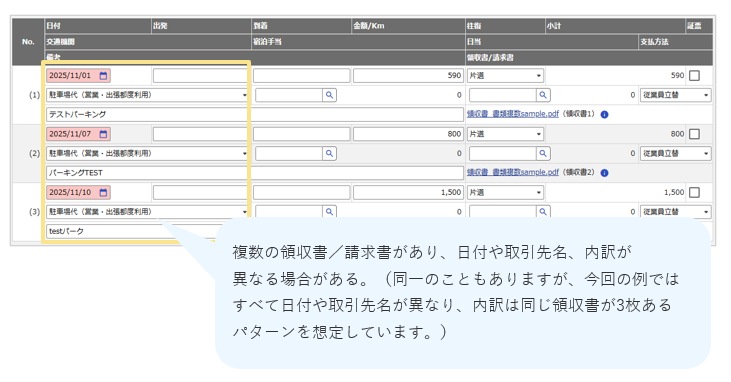Click amount field showing 590

click(408, 76)
